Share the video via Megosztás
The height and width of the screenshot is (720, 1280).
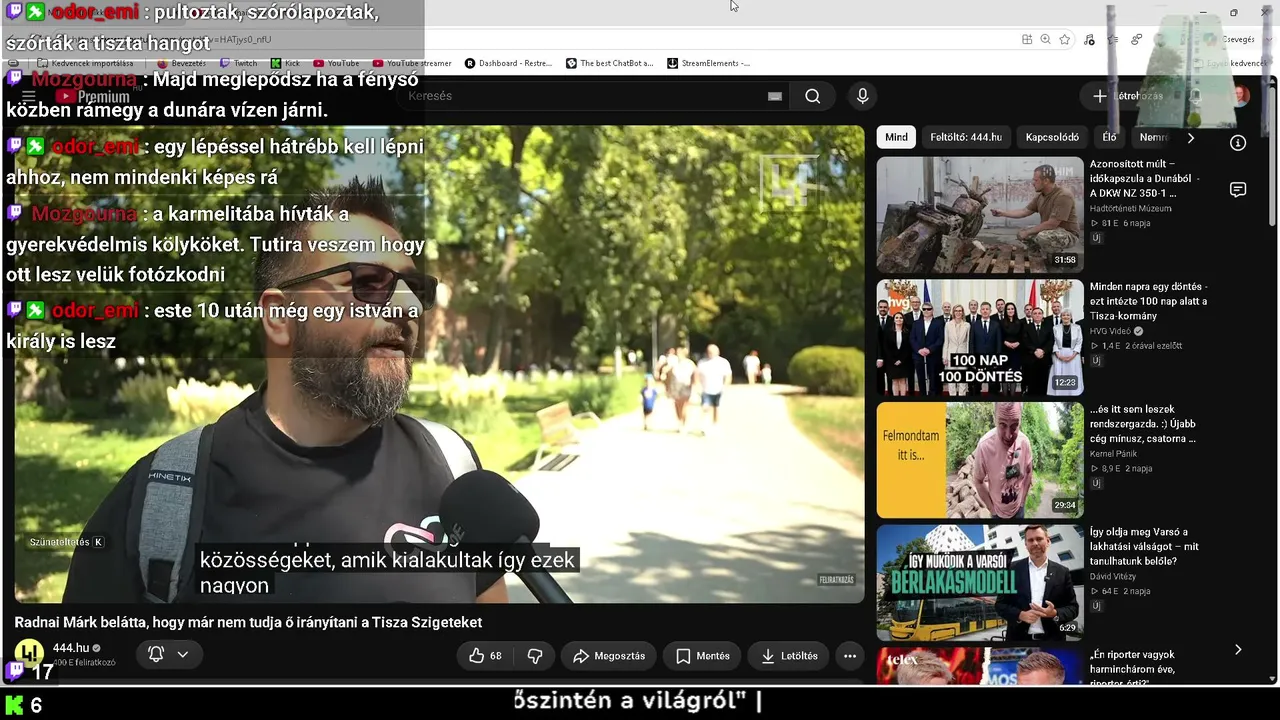609,656
